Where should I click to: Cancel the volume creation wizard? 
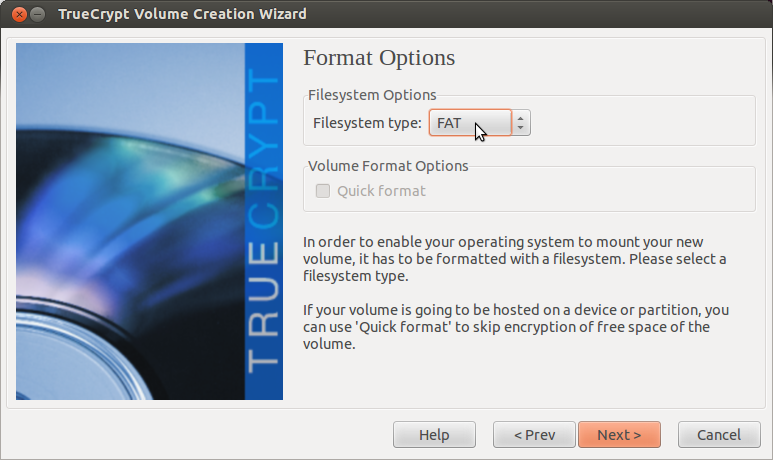(x=719, y=435)
